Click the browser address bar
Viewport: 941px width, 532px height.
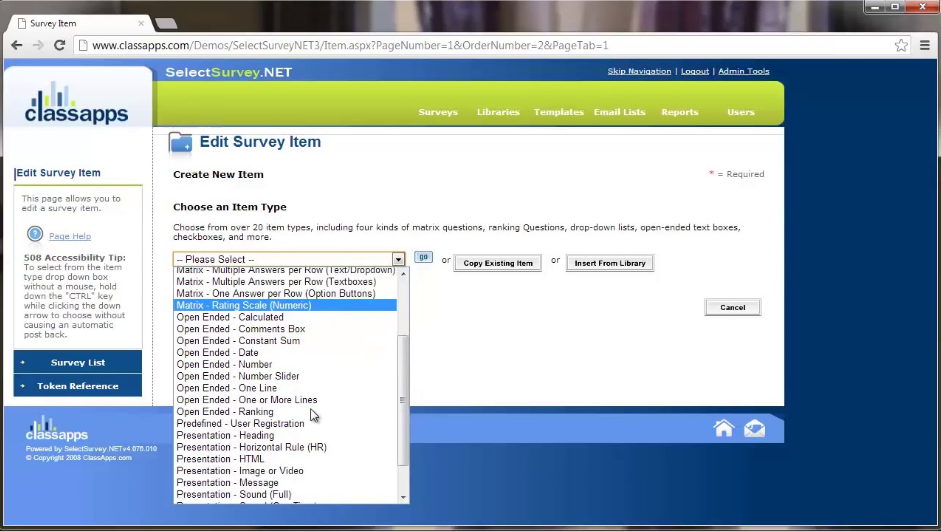[x=480, y=45]
